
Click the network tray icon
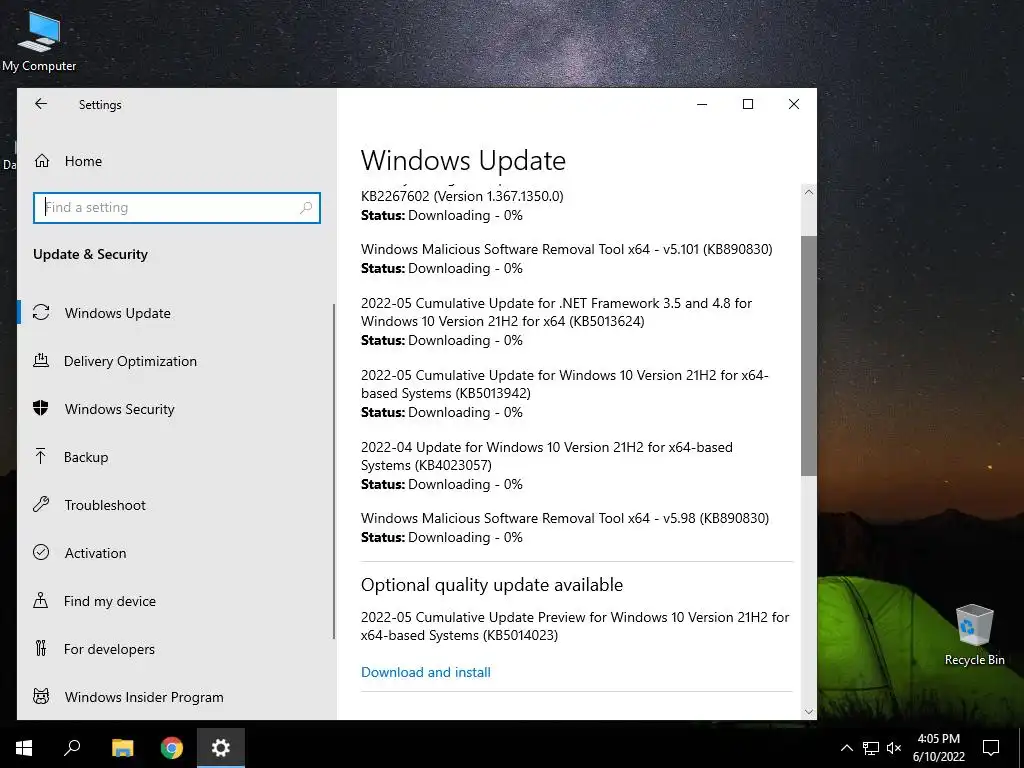(871, 748)
